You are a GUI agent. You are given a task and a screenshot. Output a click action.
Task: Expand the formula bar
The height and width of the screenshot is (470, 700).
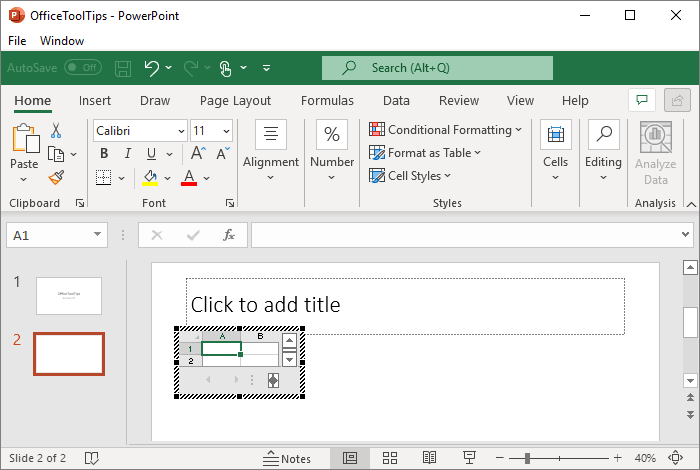pyautogui.click(x=685, y=234)
